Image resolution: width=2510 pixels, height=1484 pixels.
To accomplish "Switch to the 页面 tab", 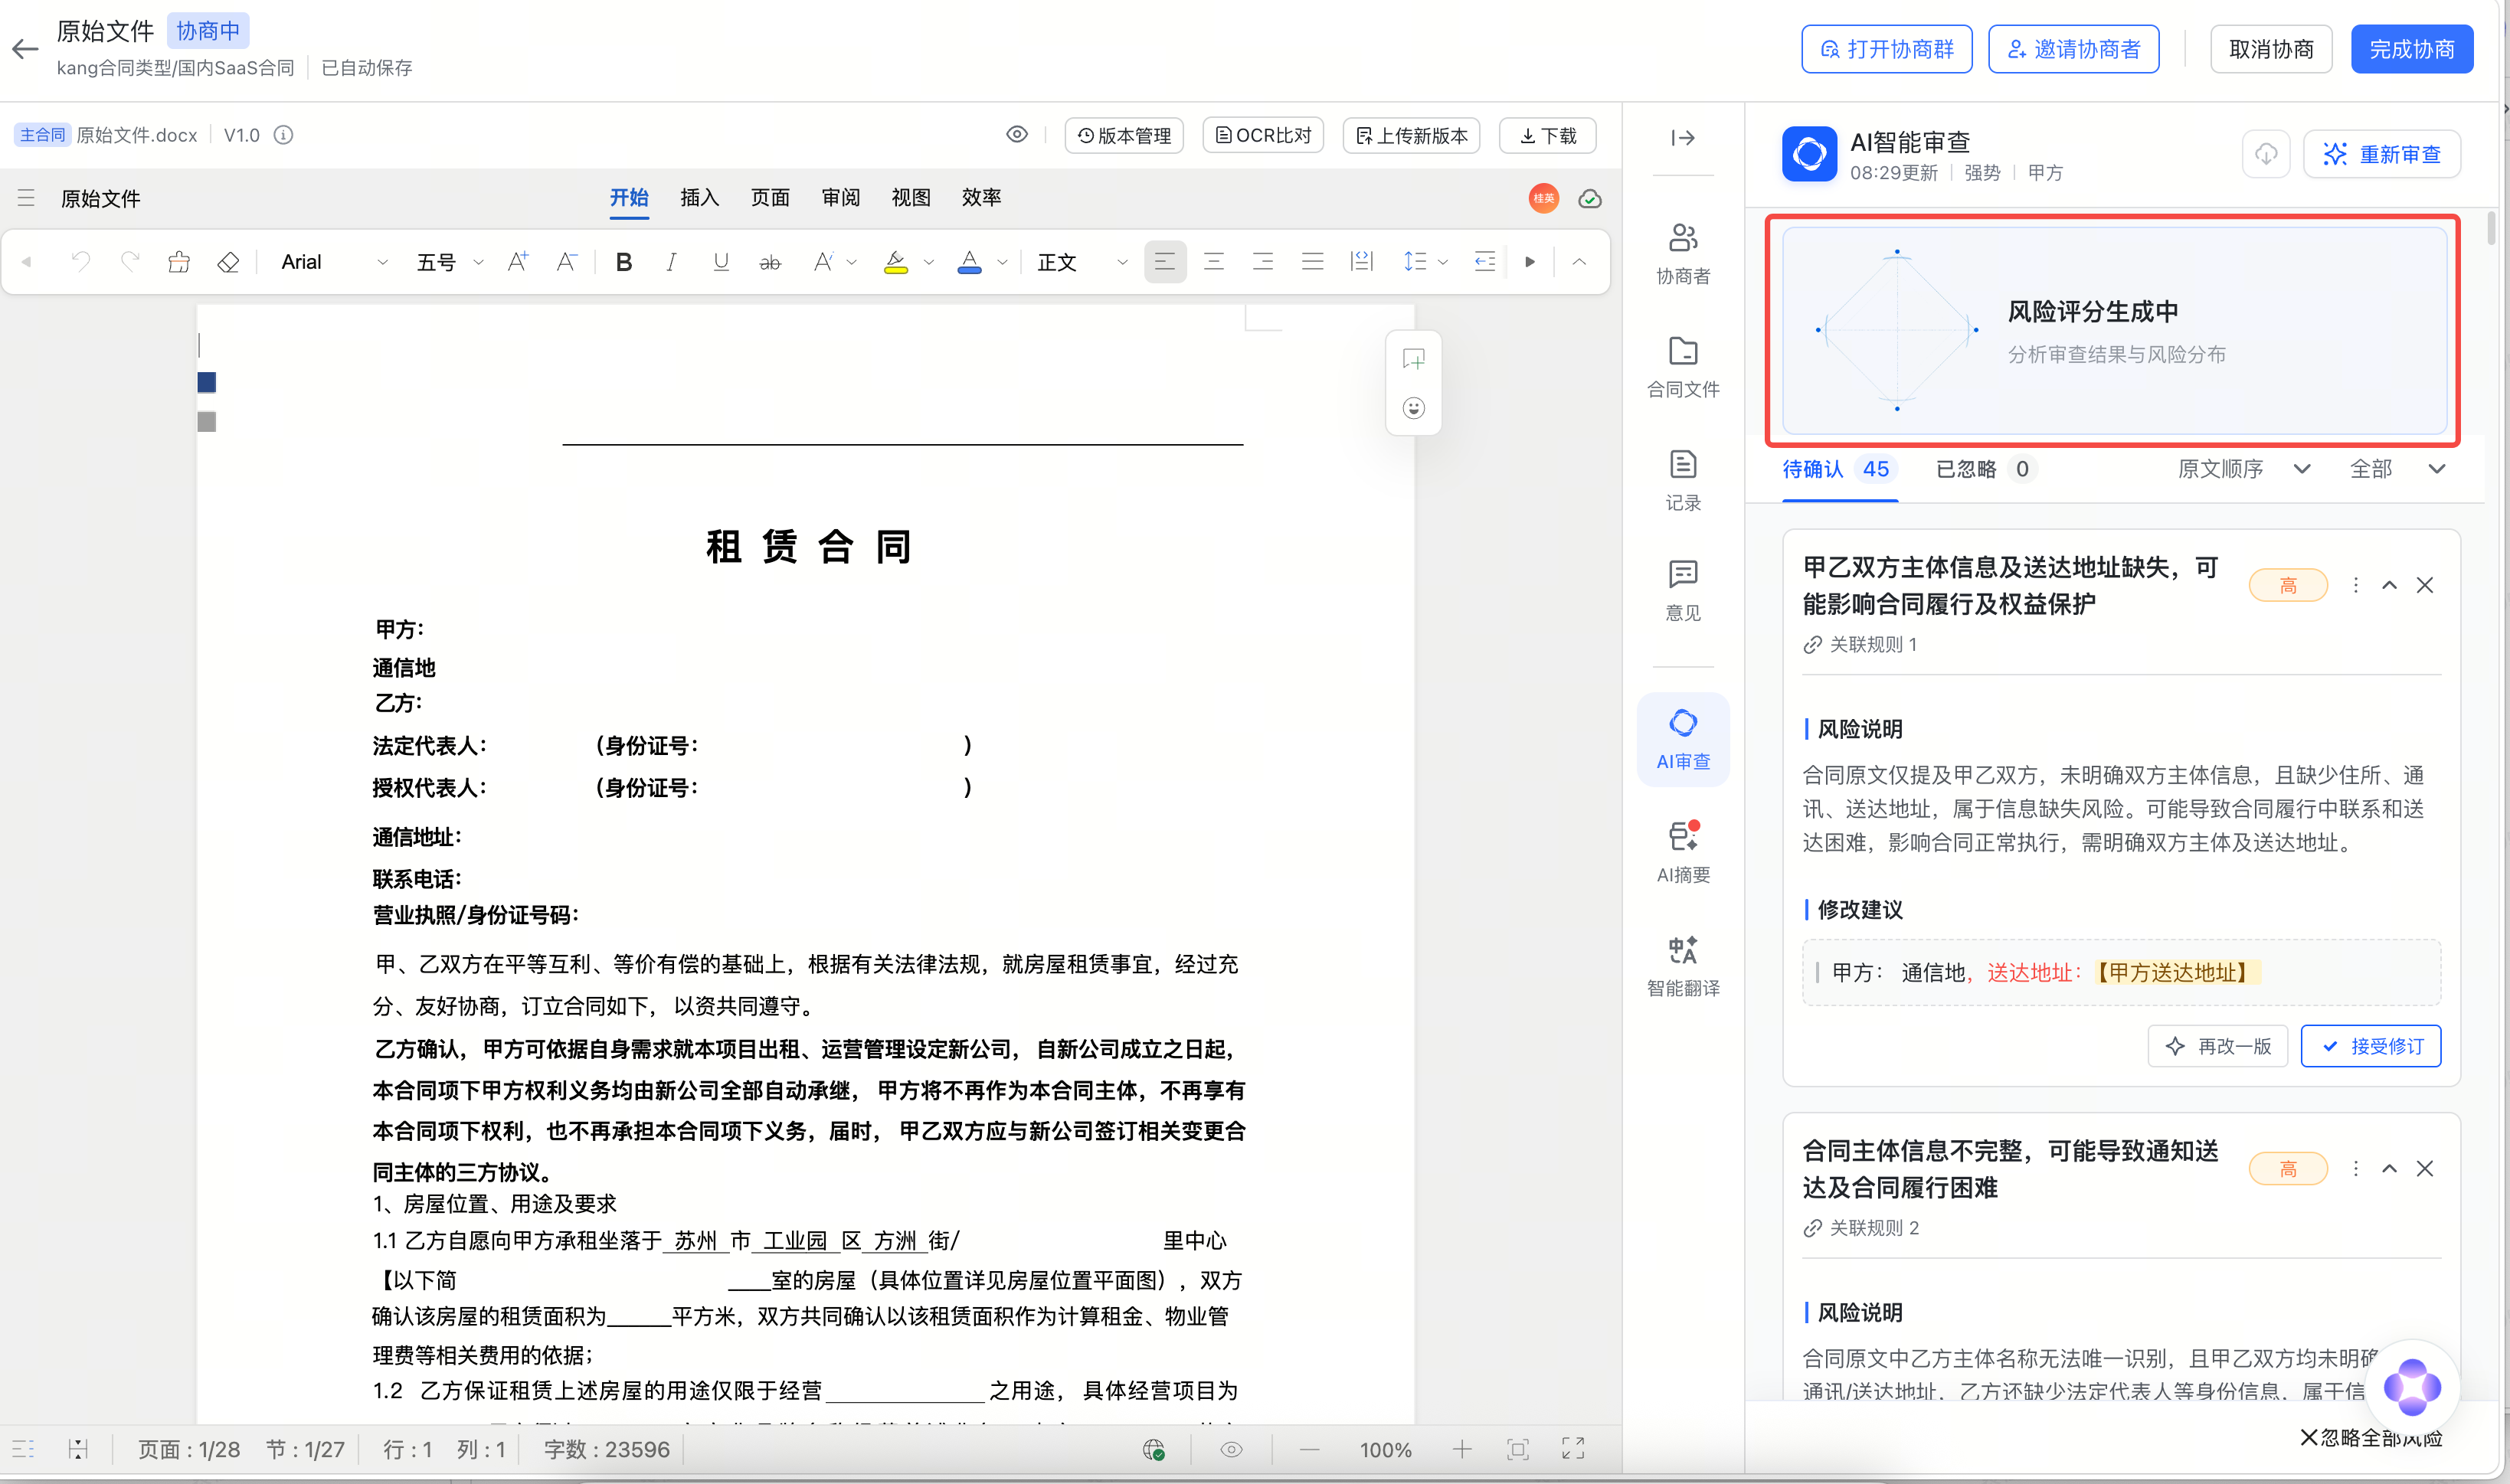I will (770, 197).
